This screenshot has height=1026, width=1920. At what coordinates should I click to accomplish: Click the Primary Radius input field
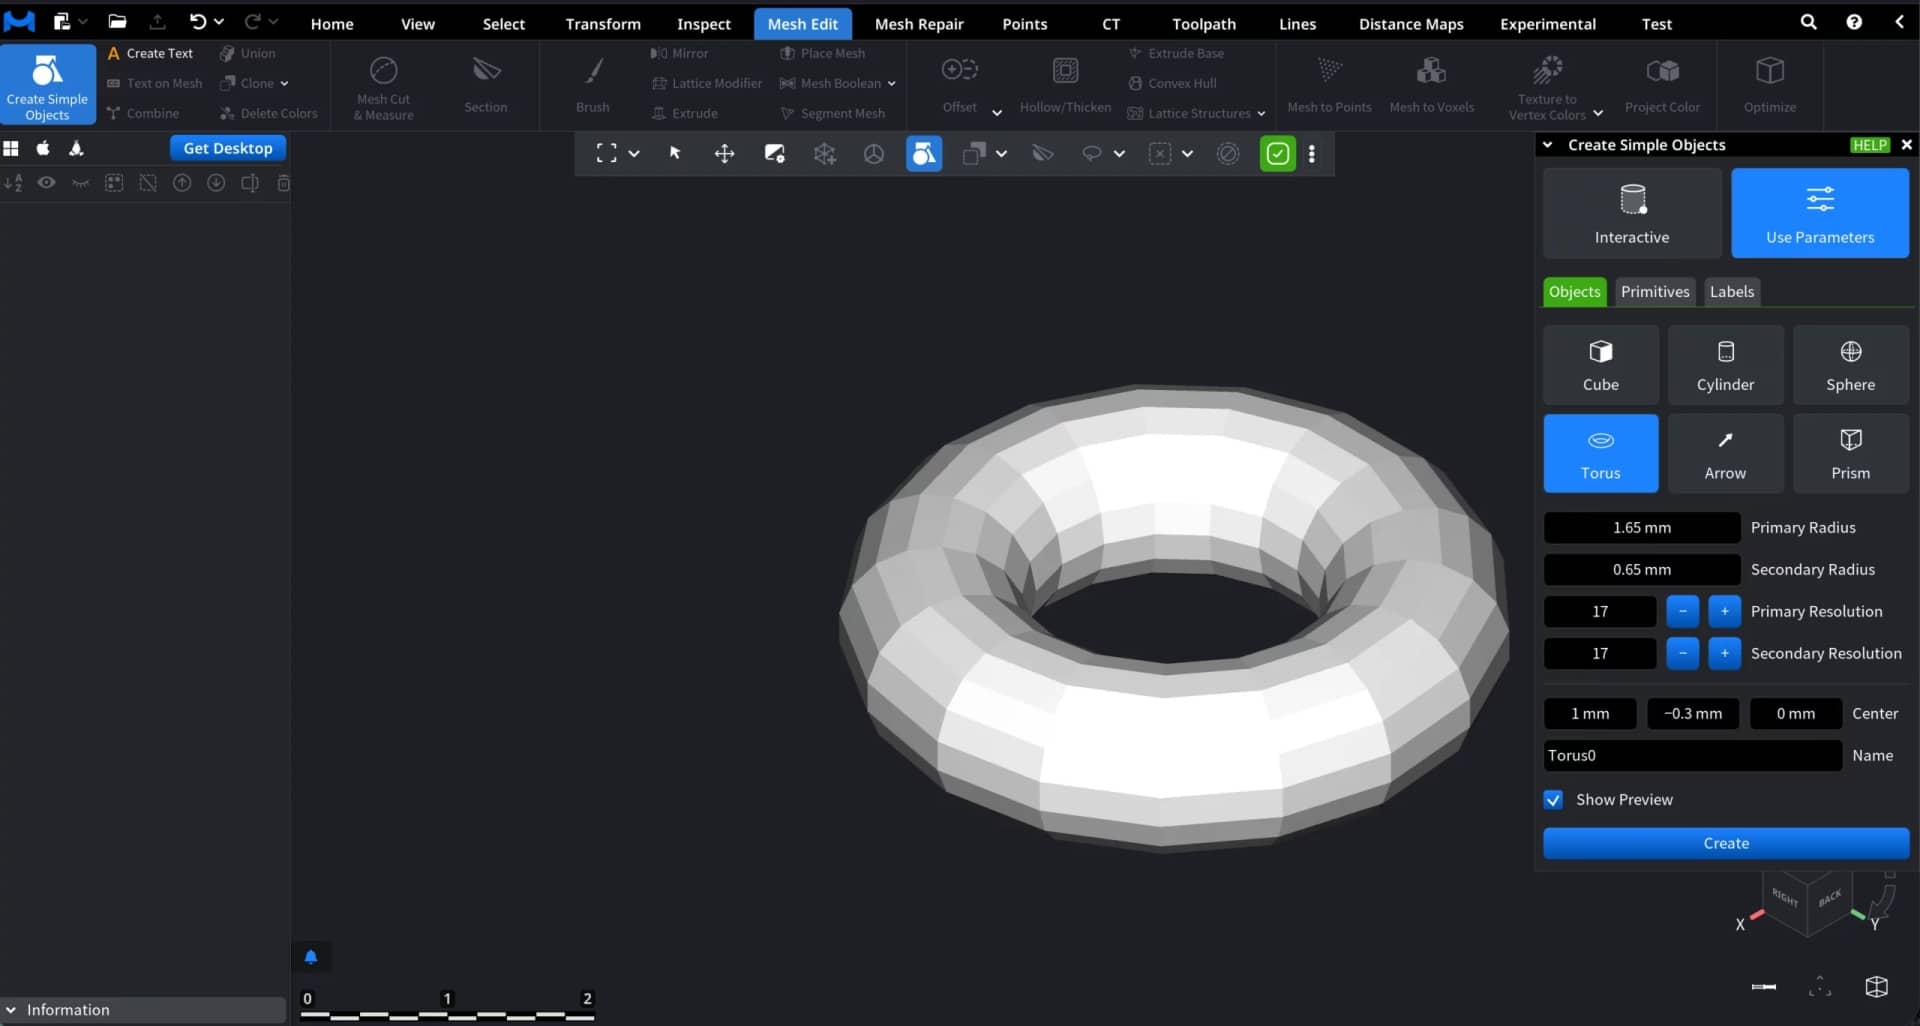[x=1642, y=528]
